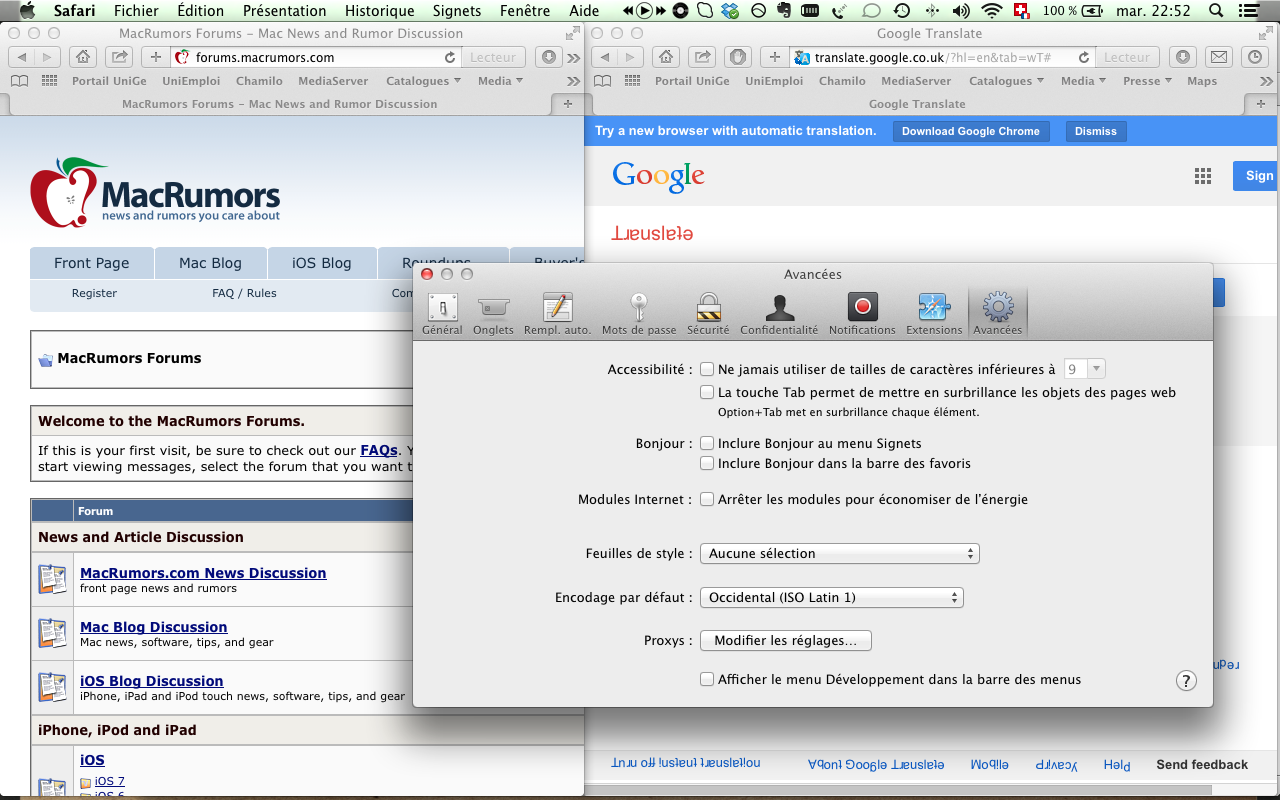Click the history clock toolbar icon
The image size is (1280, 800).
(1257, 57)
